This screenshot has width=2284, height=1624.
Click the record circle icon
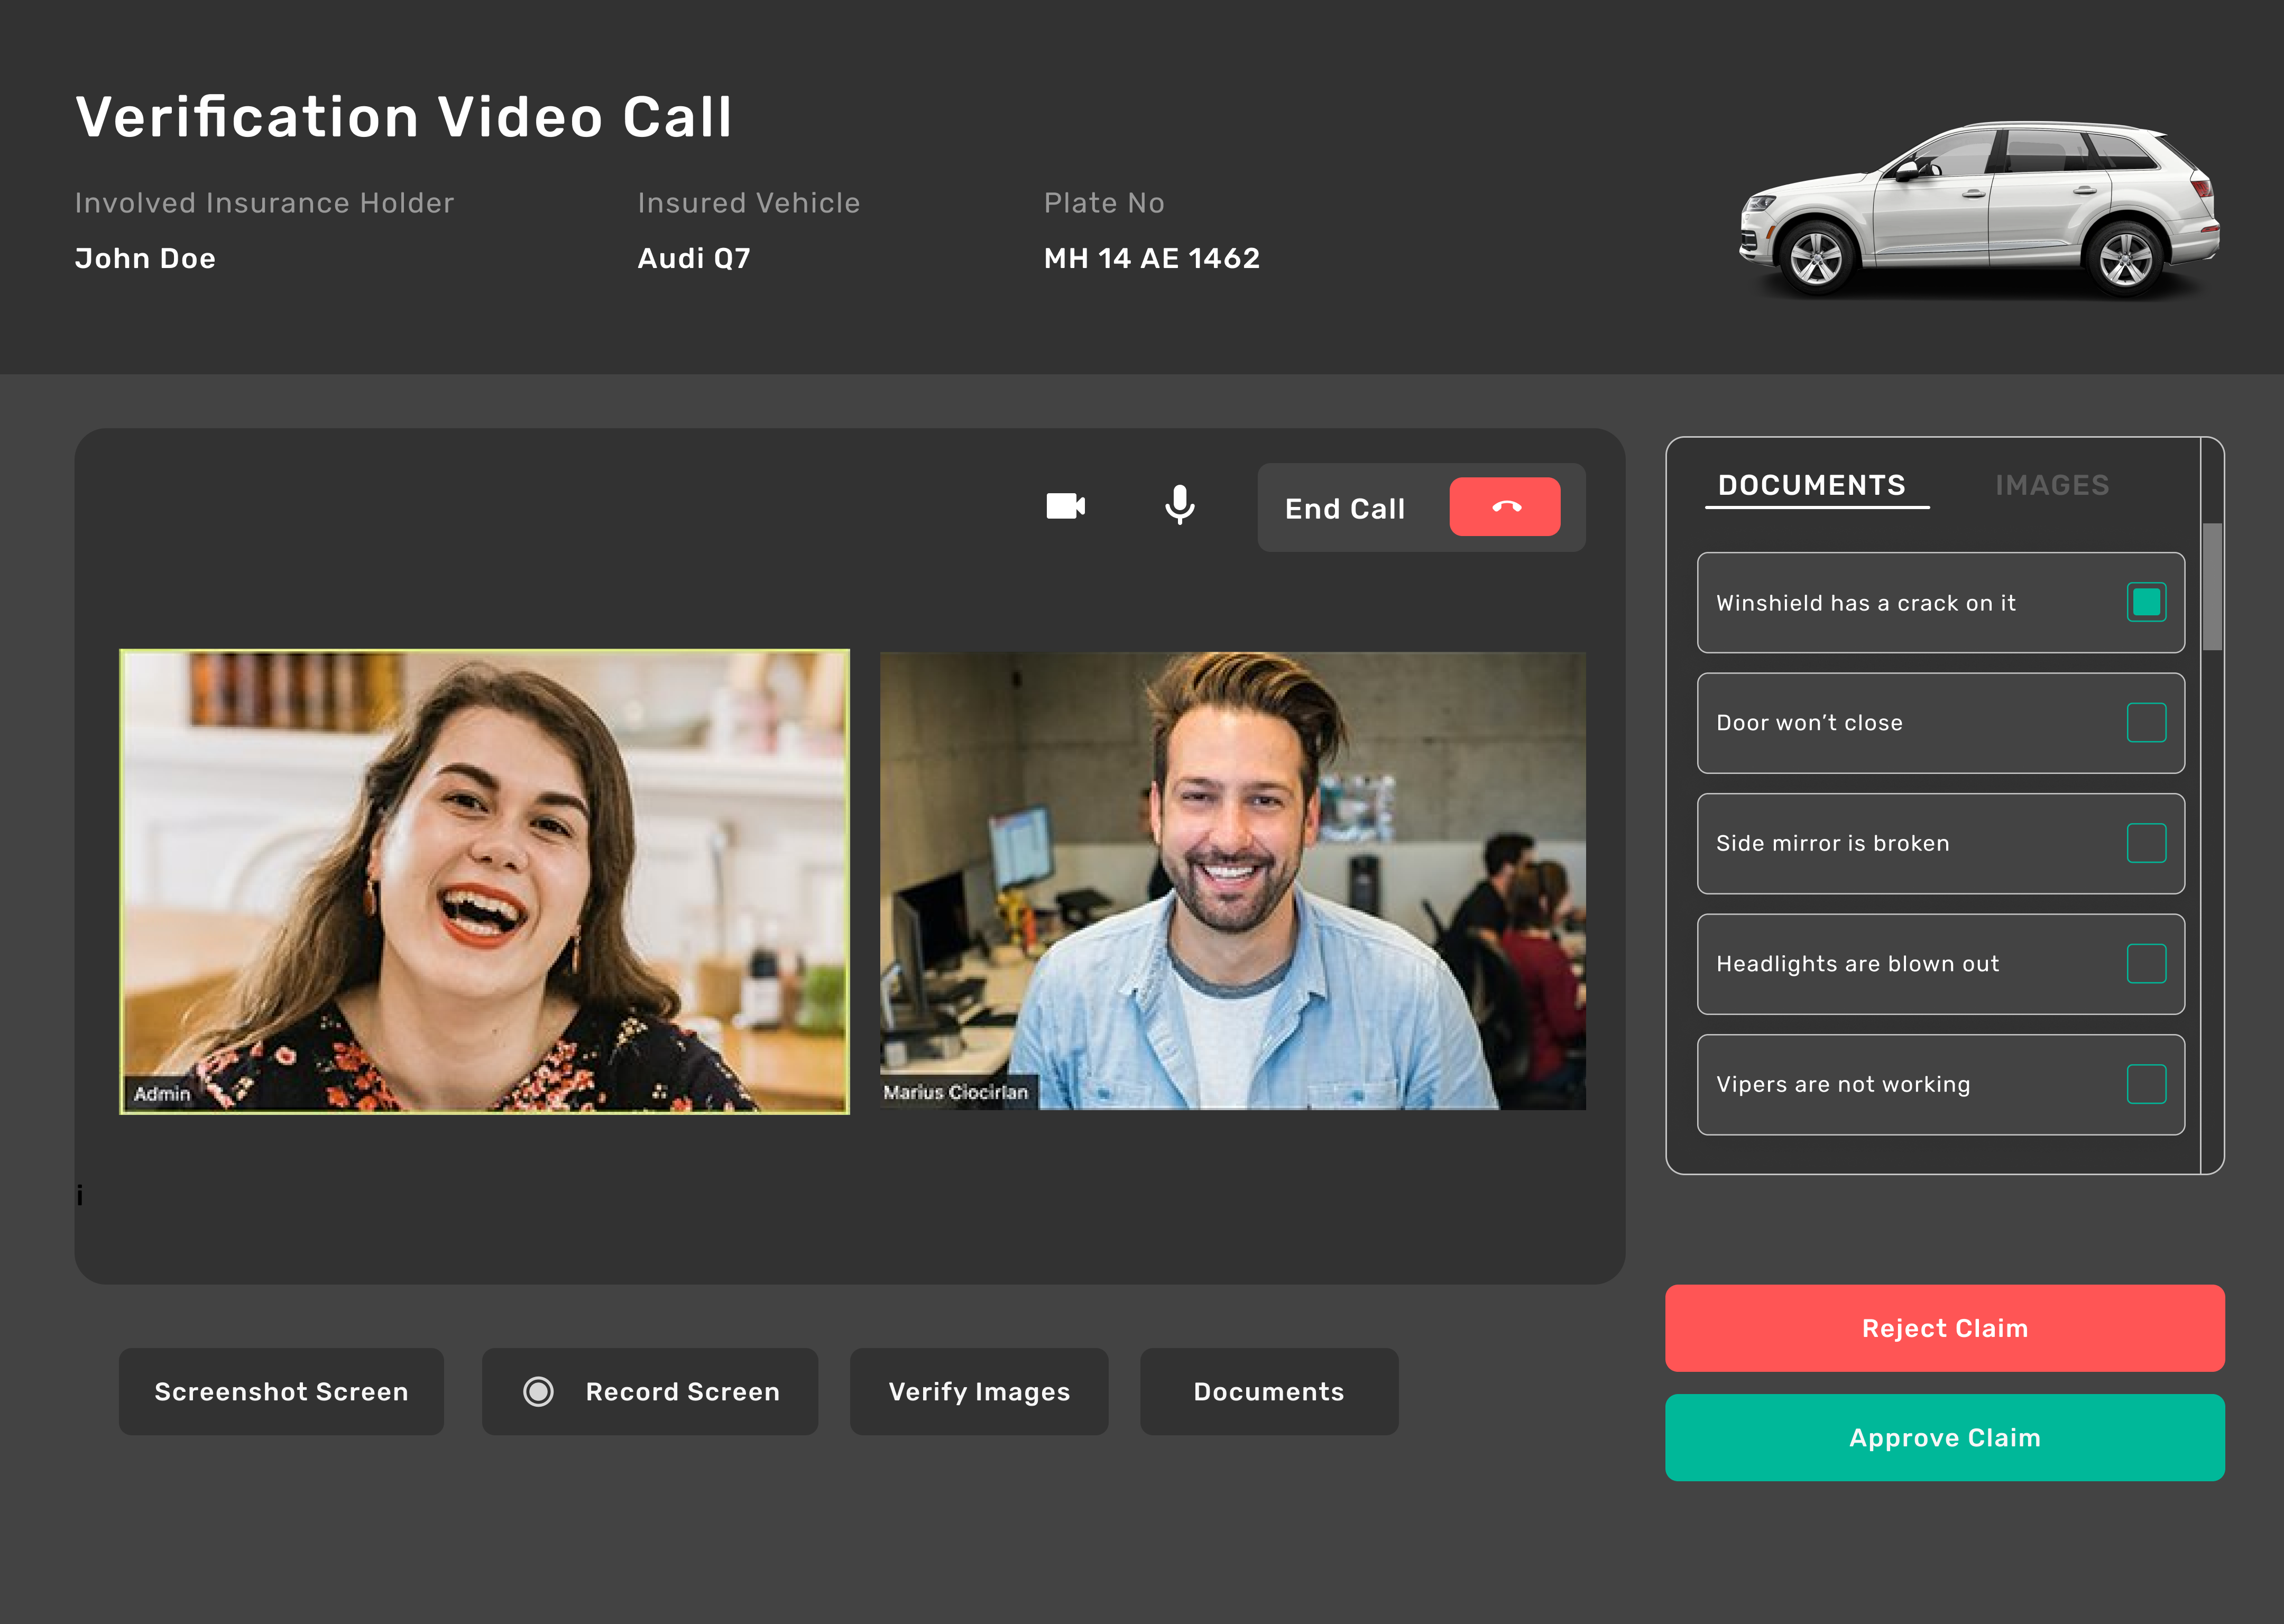click(538, 1391)
